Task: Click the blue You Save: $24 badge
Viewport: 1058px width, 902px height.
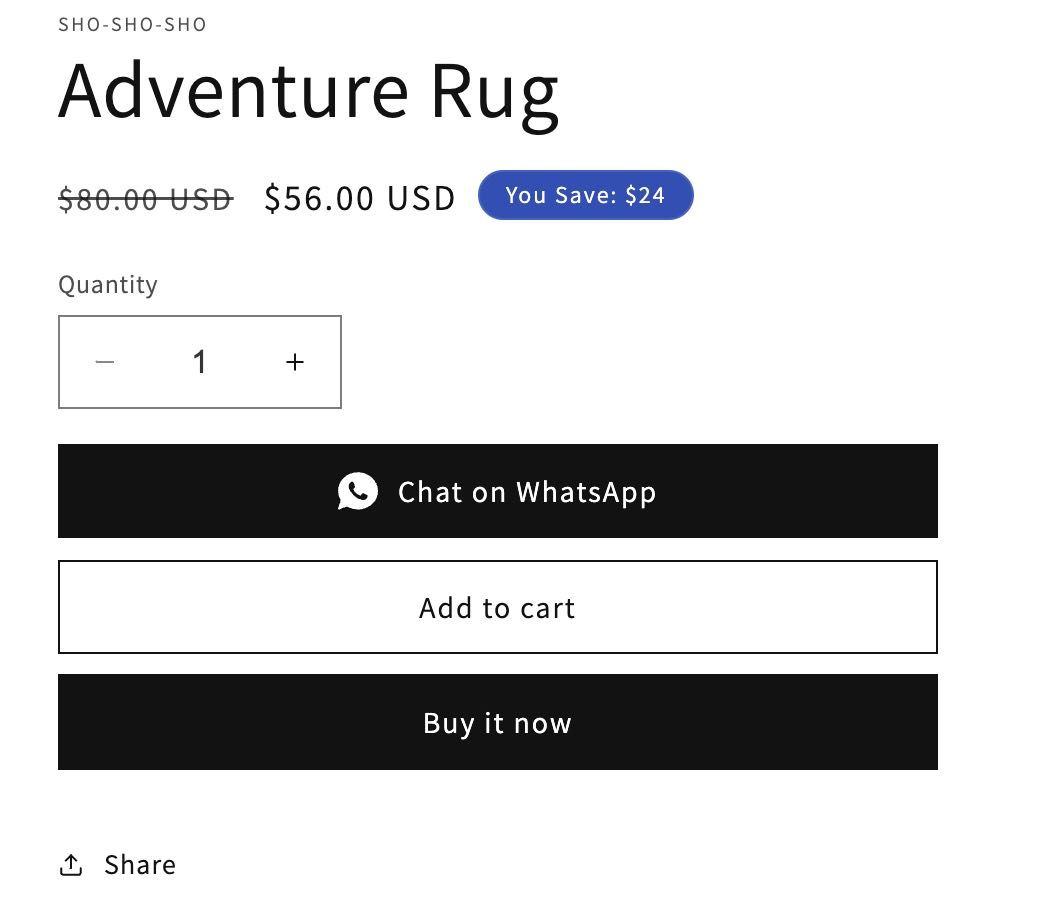Action: [x=585, y=195]
